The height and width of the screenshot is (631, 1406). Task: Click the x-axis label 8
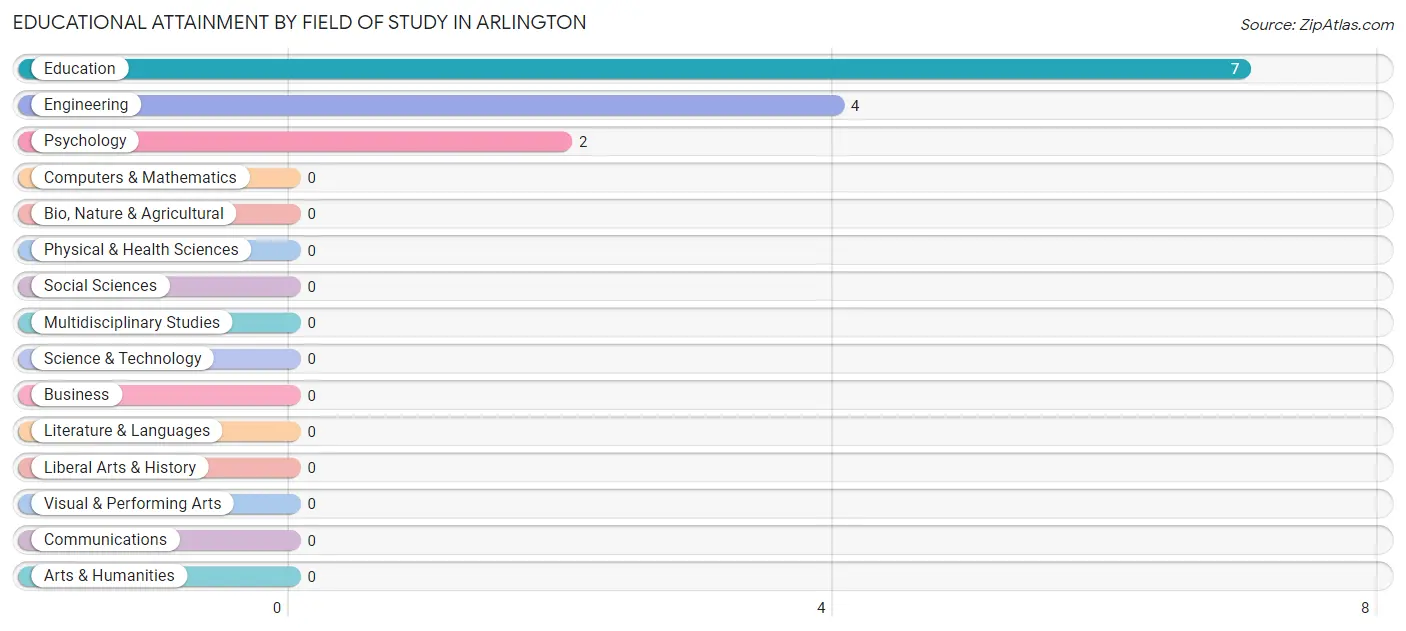pyautogui.click(x=1365, y=607)
